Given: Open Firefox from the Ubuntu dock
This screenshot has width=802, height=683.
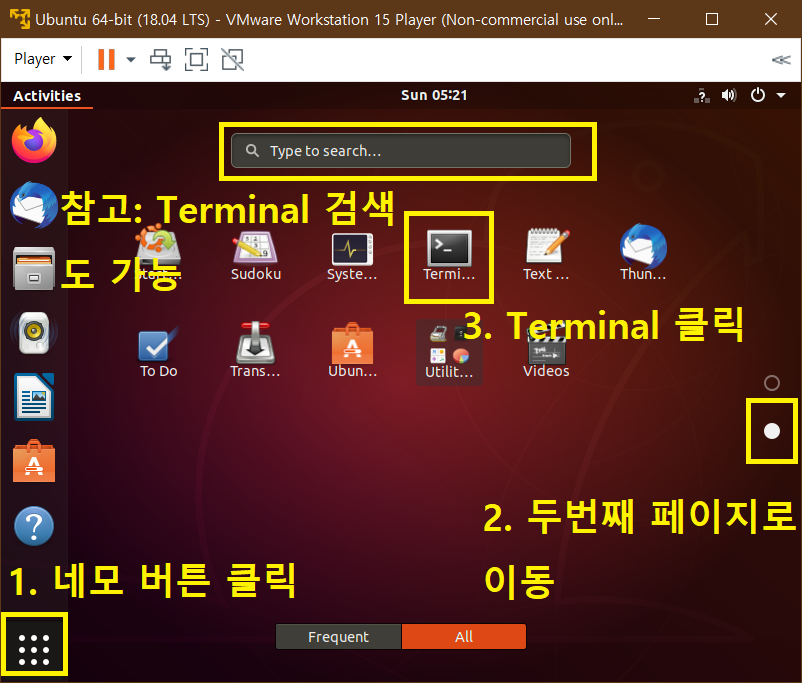Looking at the screenshot, I should tap(34, 140).
